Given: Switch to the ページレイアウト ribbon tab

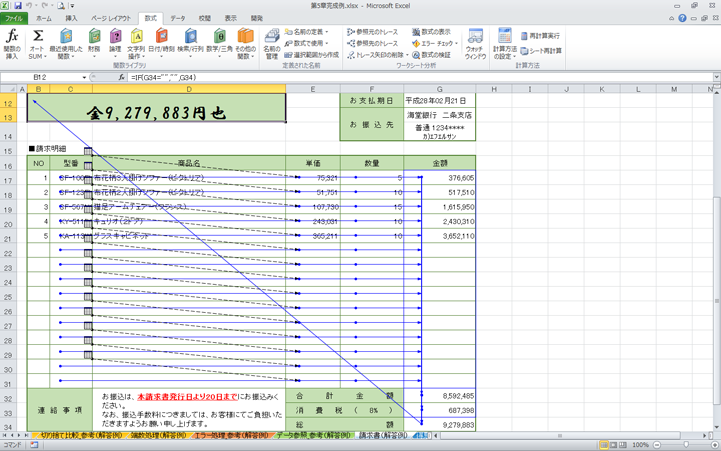Looking at the screenshot, I should coord(111,18).
